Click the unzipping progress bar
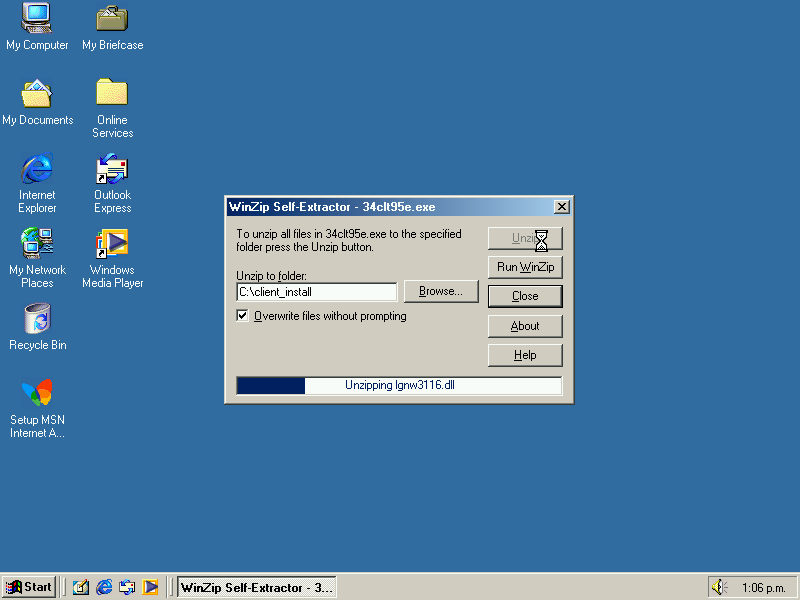This screenshot has height=600, width=800. 399,385
